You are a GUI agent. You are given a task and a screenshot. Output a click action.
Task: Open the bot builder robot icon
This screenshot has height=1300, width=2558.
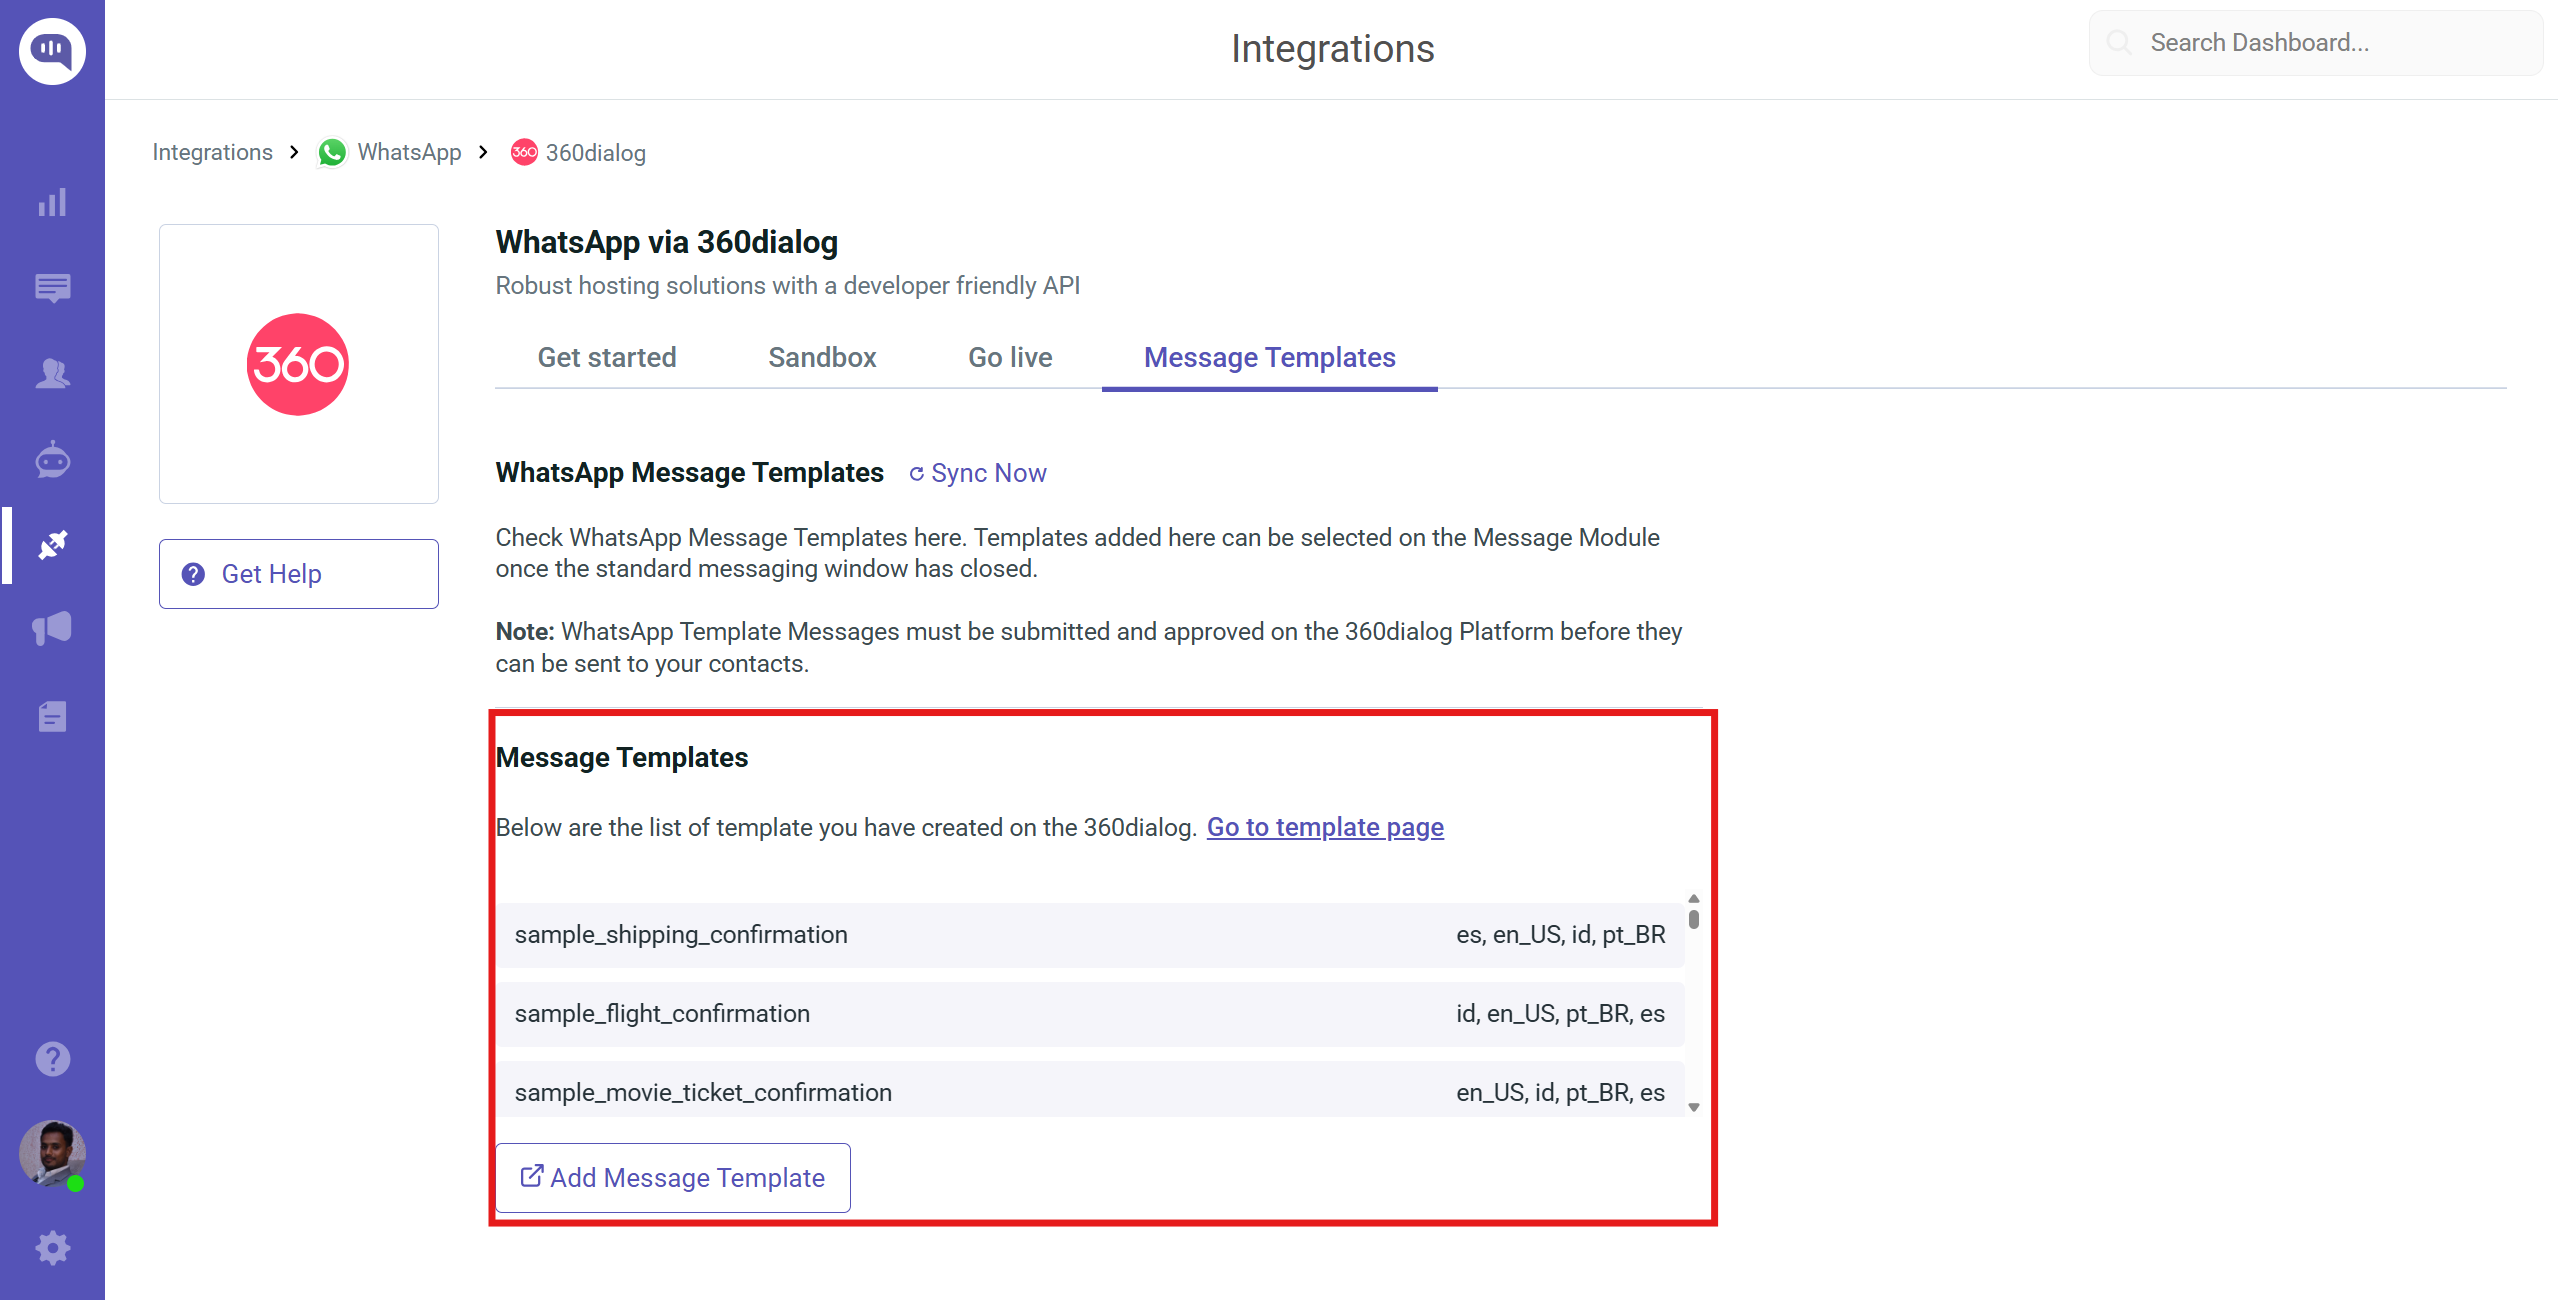click(52, 460)
